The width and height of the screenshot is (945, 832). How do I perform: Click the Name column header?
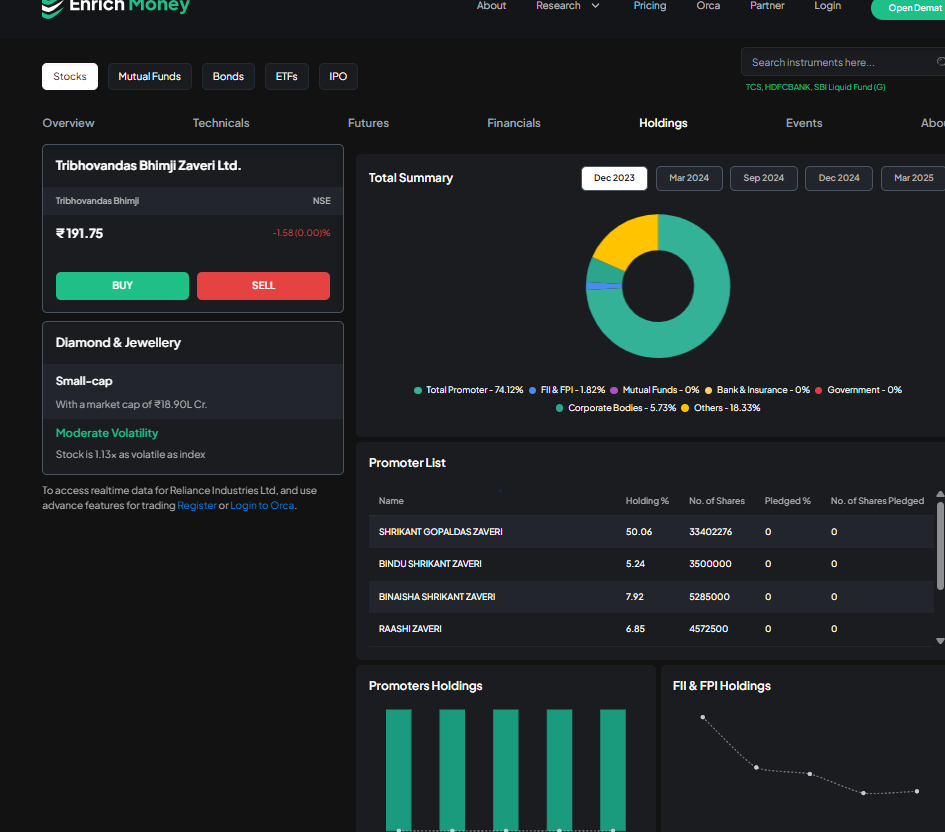click(x=391, y=501)
